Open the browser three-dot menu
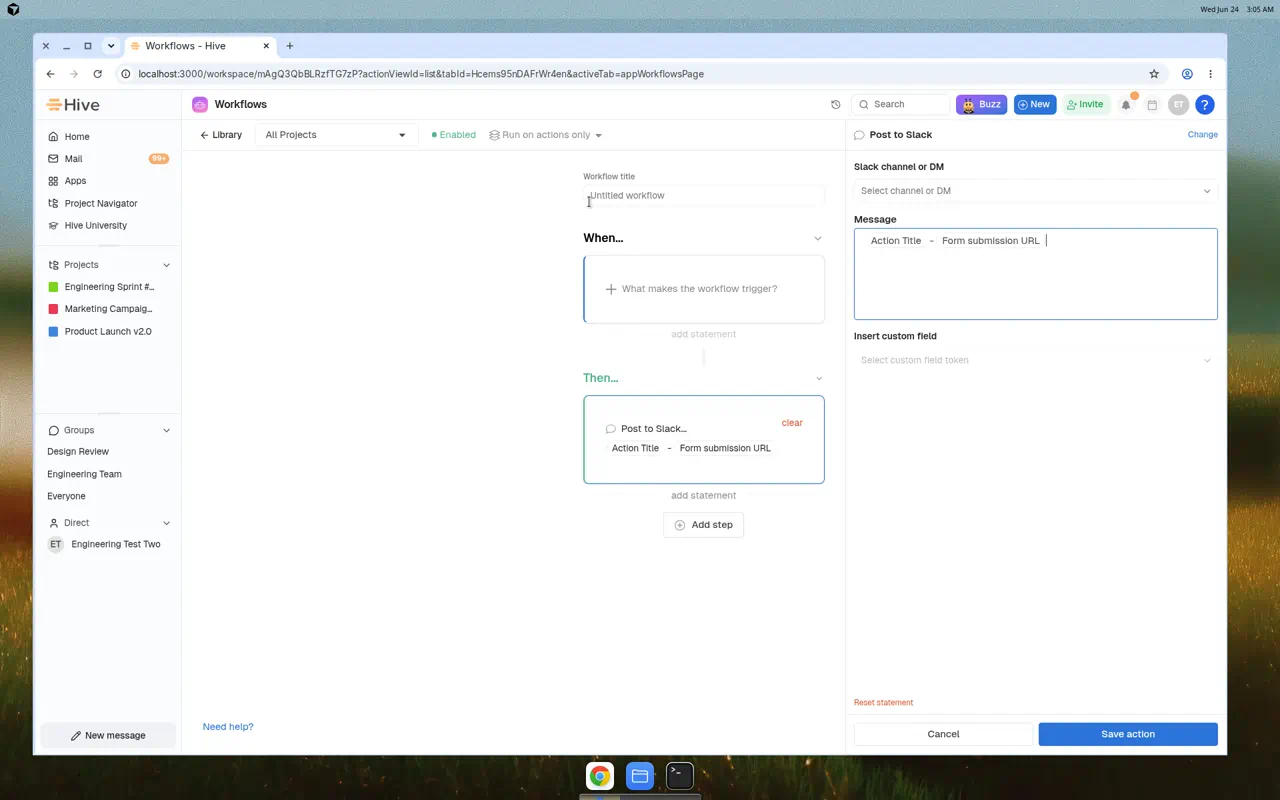The image size is (1280, 800). coord(1210,74)
